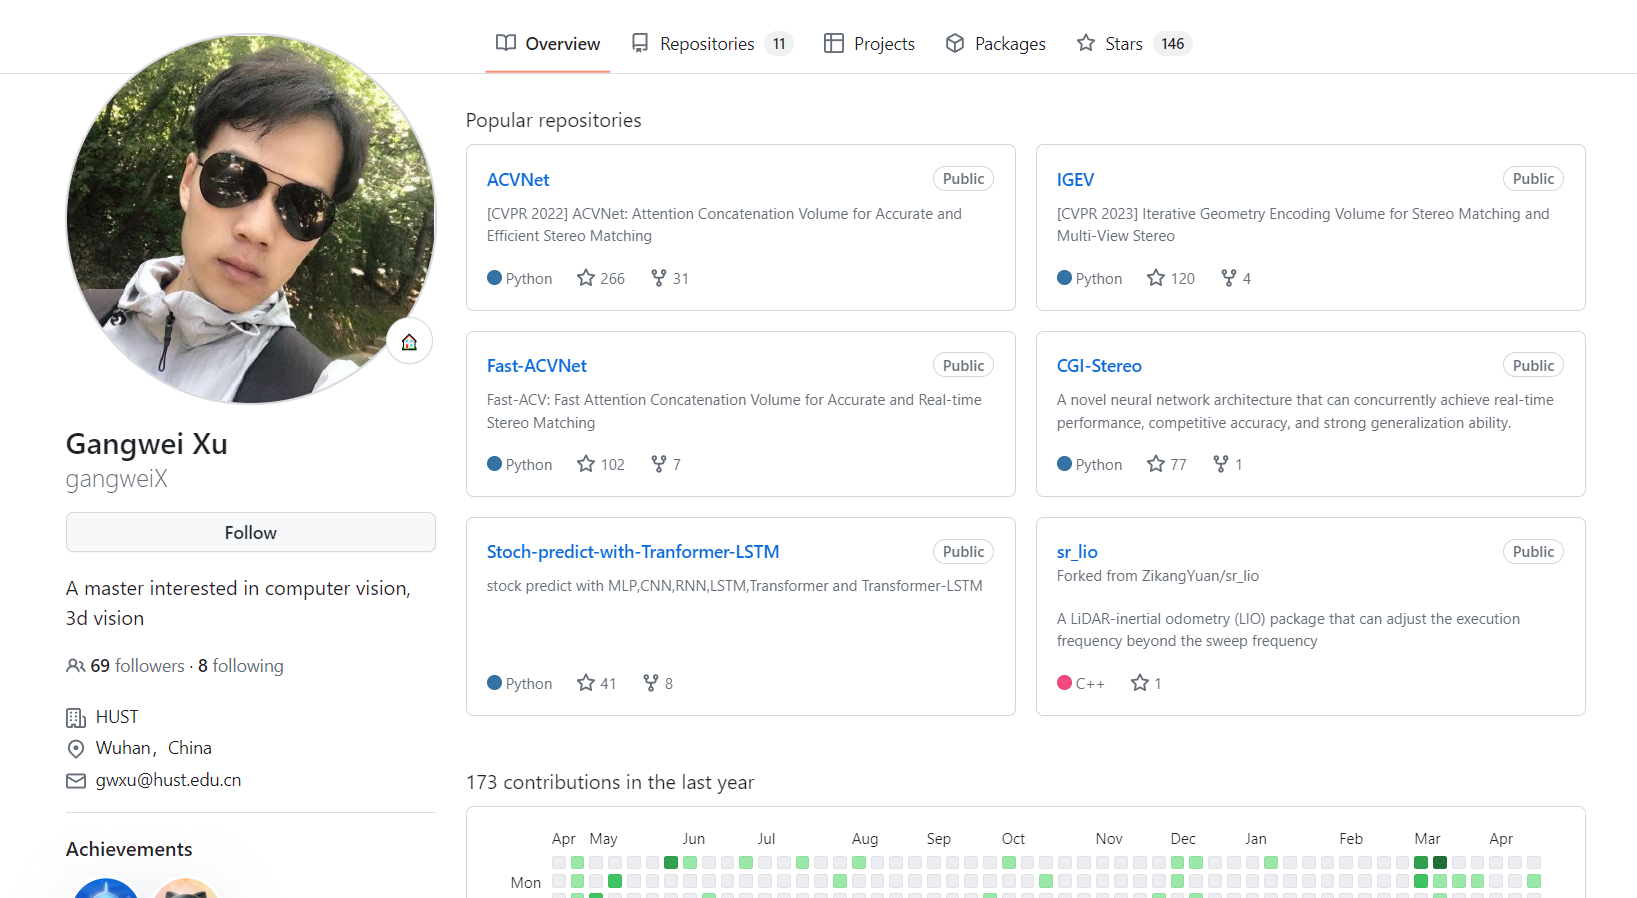Open the IGEV repository link

pyautogui.click(x=1075, y=180)
